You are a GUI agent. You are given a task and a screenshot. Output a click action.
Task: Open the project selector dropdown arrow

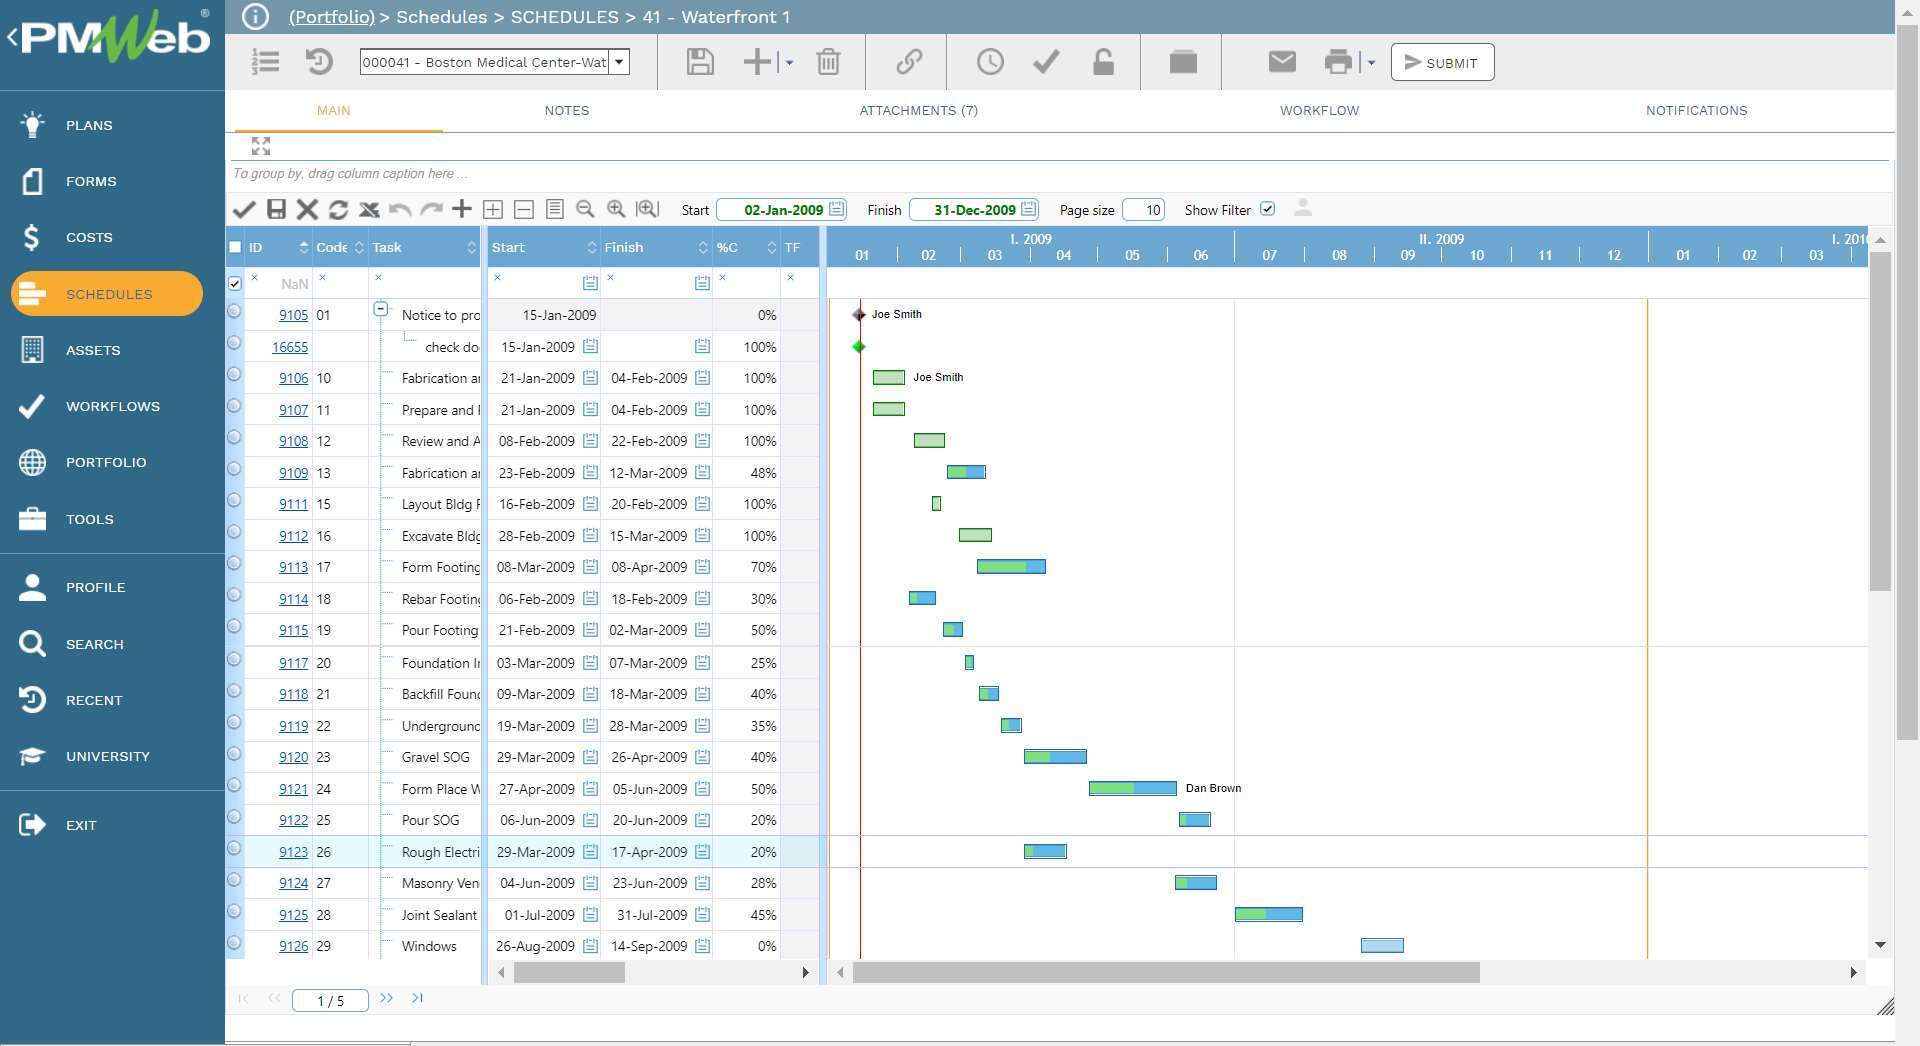point(620,62)
